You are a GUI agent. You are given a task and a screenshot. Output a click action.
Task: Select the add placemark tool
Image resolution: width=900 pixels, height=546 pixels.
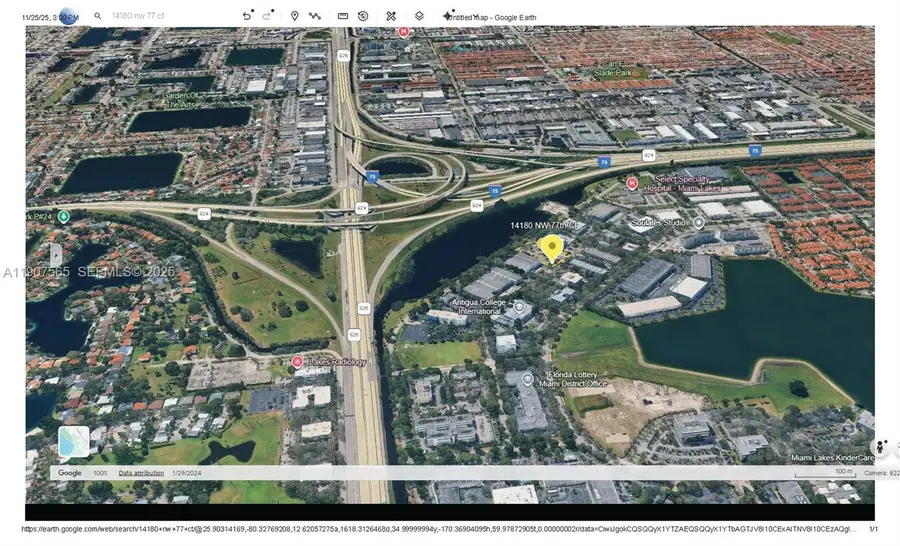click(295, 16)
